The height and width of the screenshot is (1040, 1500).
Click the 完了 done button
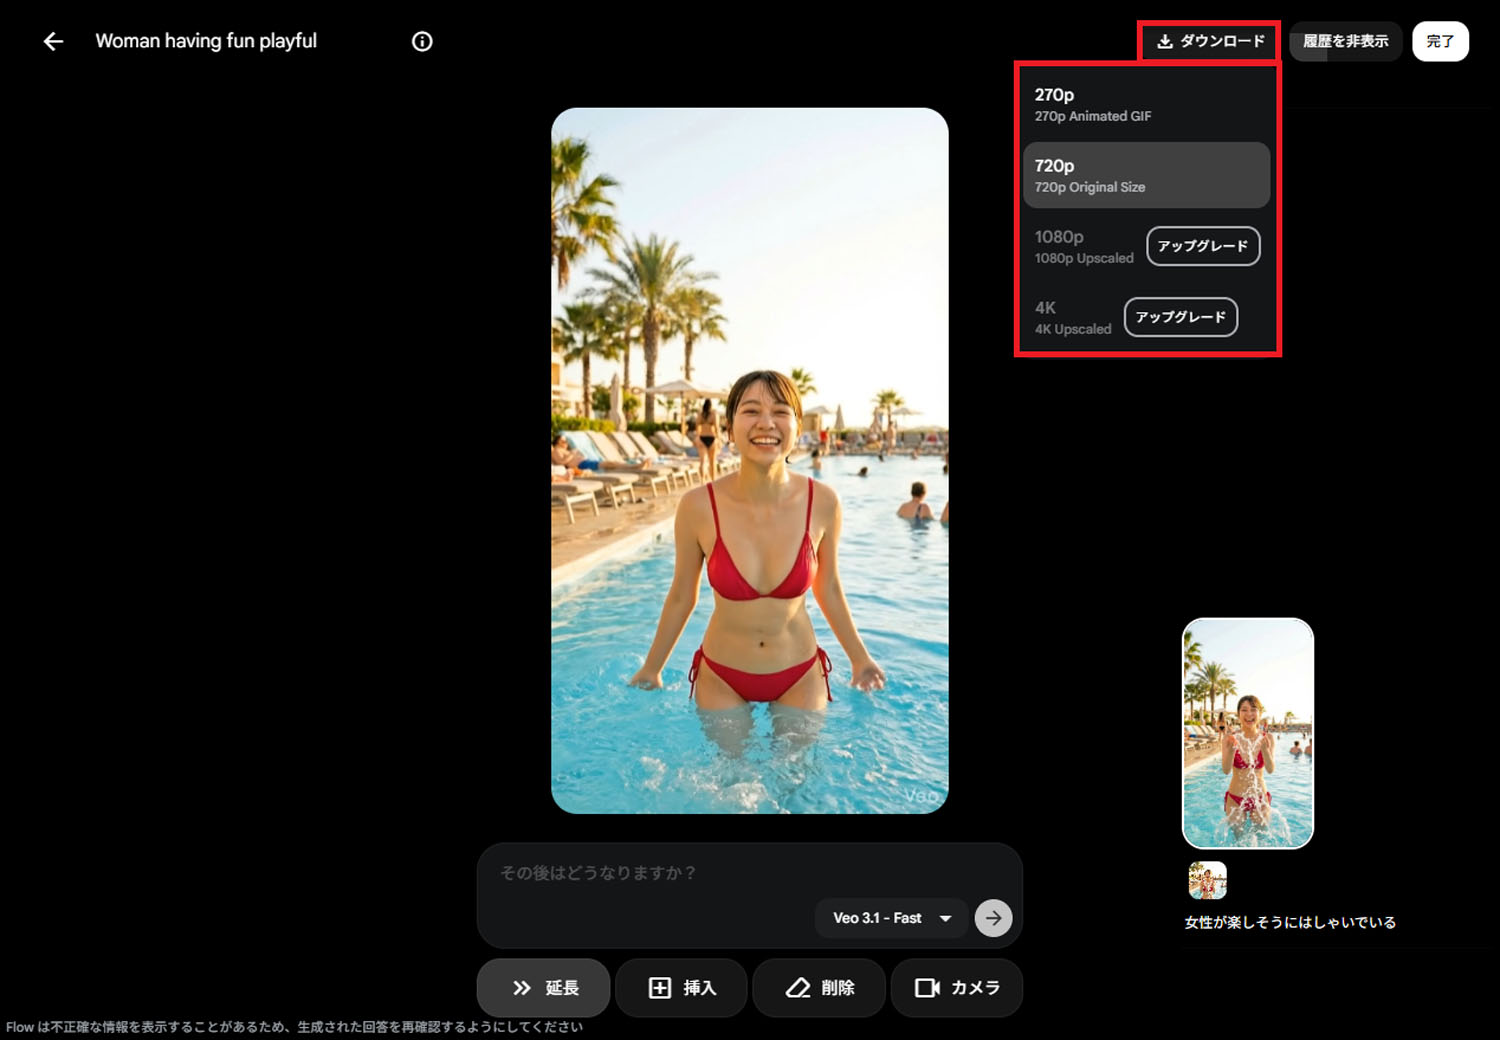1440,41
